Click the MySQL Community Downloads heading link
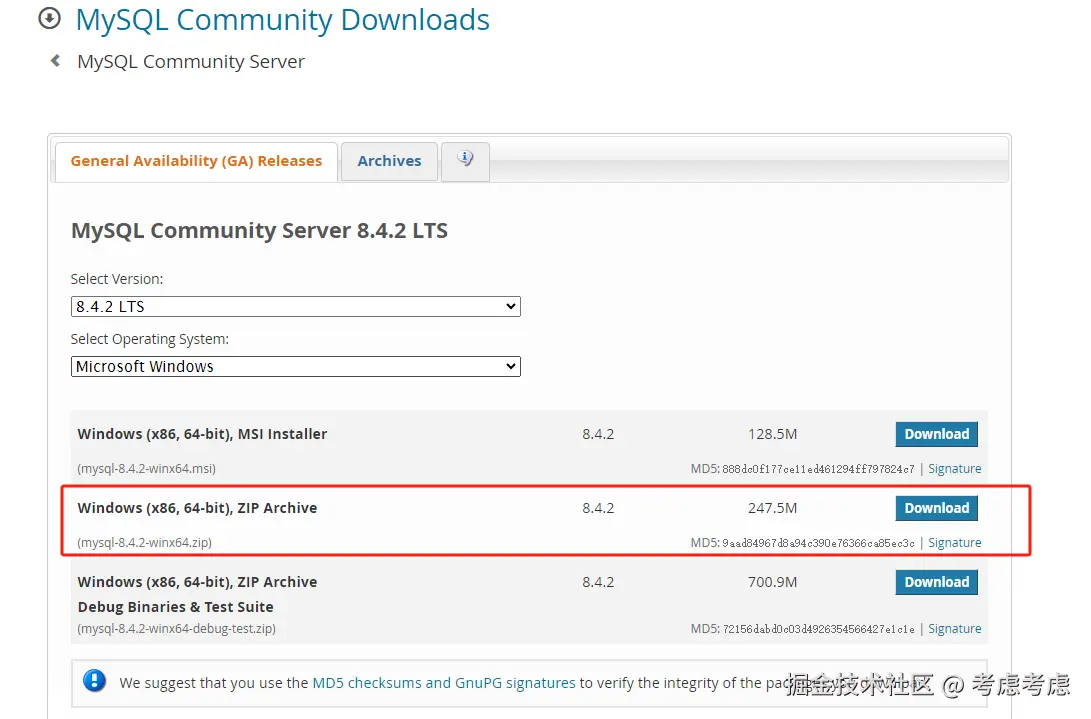The height and width of the screenshot is (719, 1091). (x=282, y=19)
